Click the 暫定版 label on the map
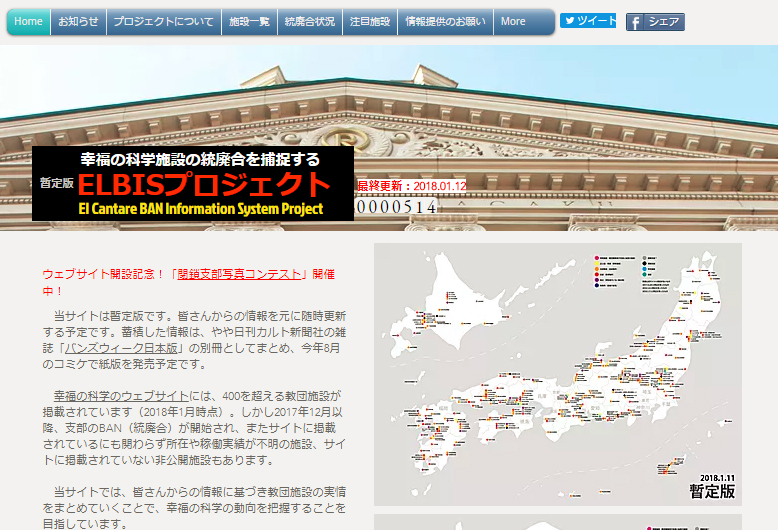Viewport: 778px width, 530px height. tap(712, 492)
